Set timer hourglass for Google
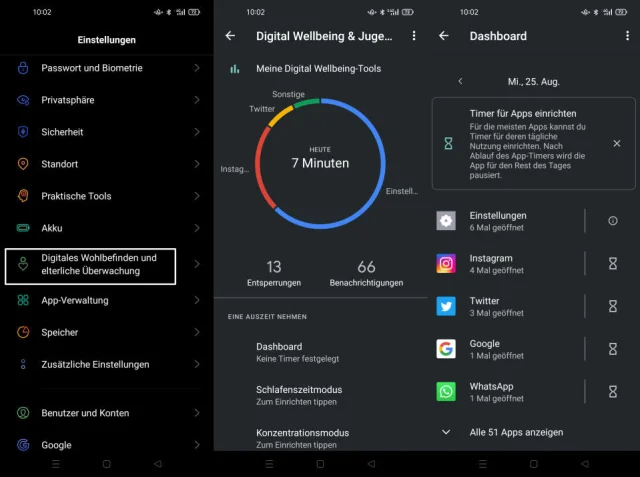 pos(613,349)
